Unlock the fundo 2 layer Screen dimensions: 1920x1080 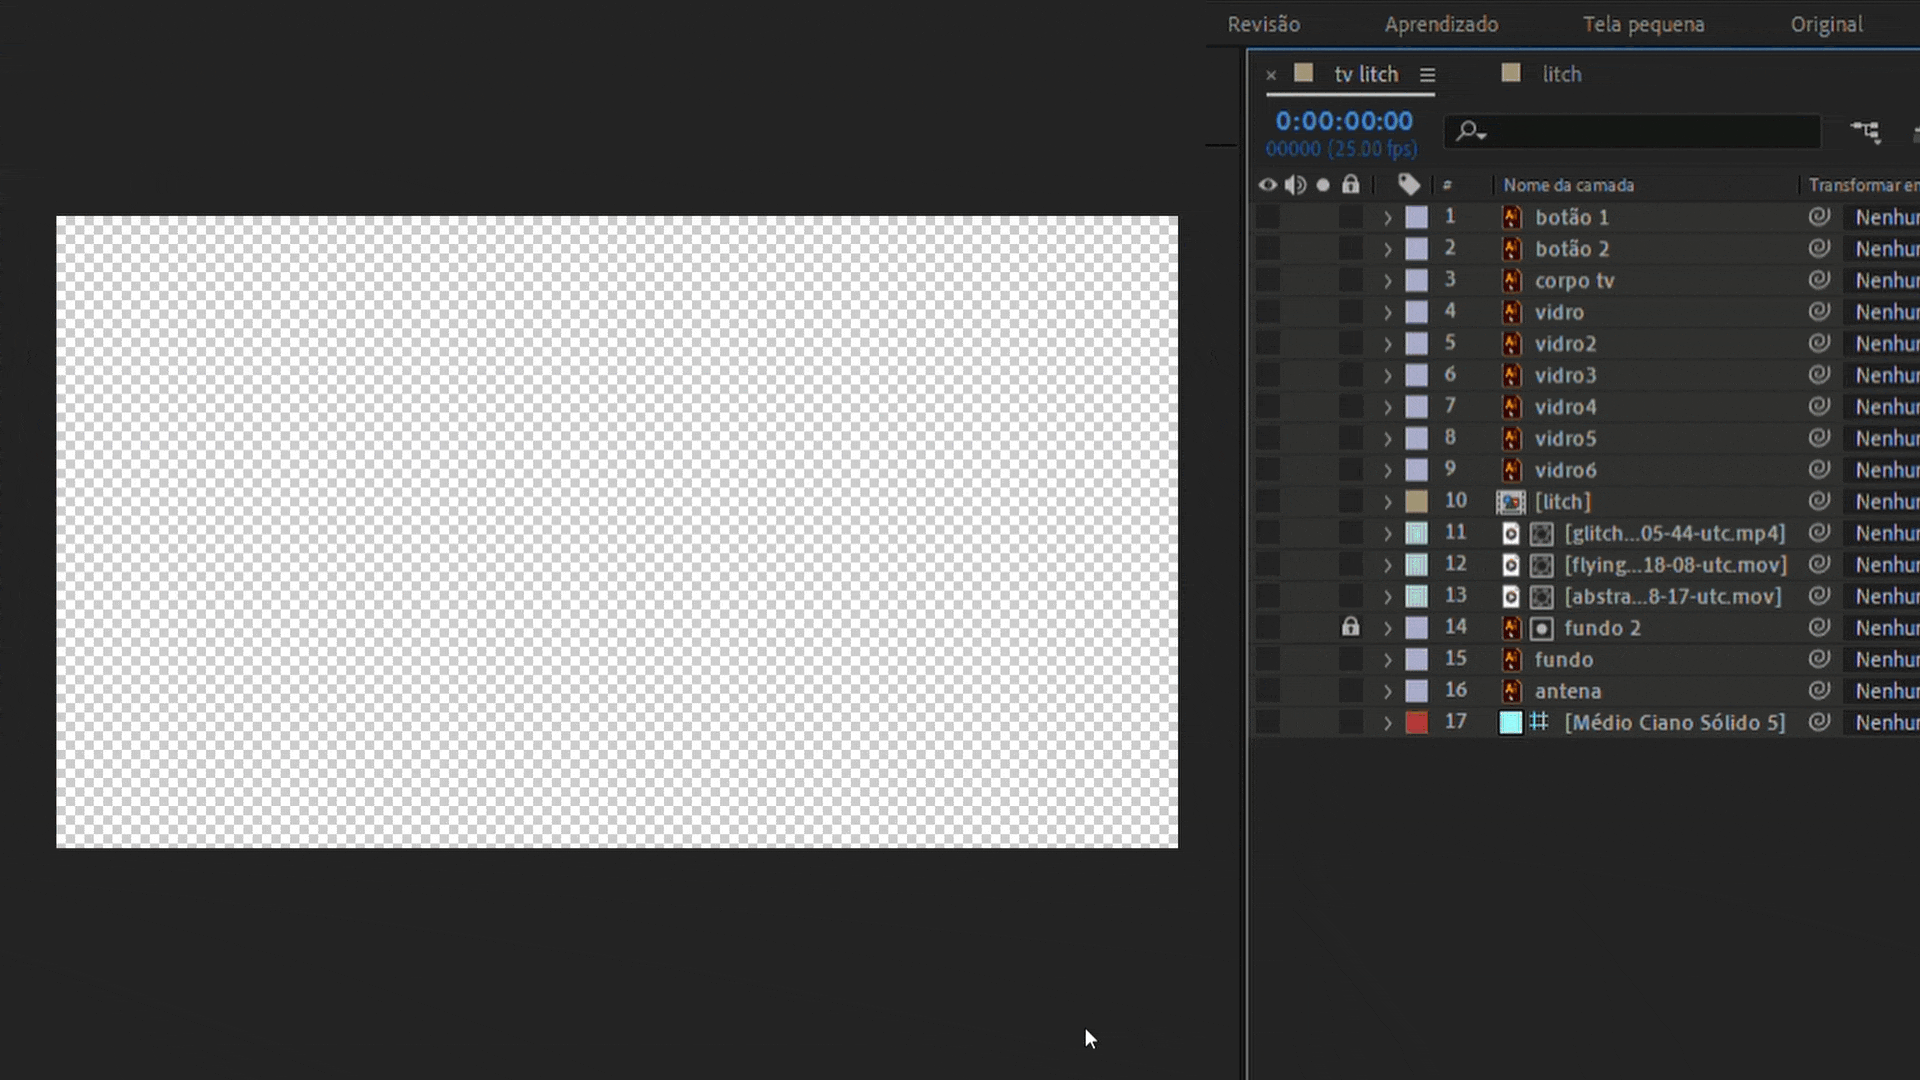(x=1351, y=628)
